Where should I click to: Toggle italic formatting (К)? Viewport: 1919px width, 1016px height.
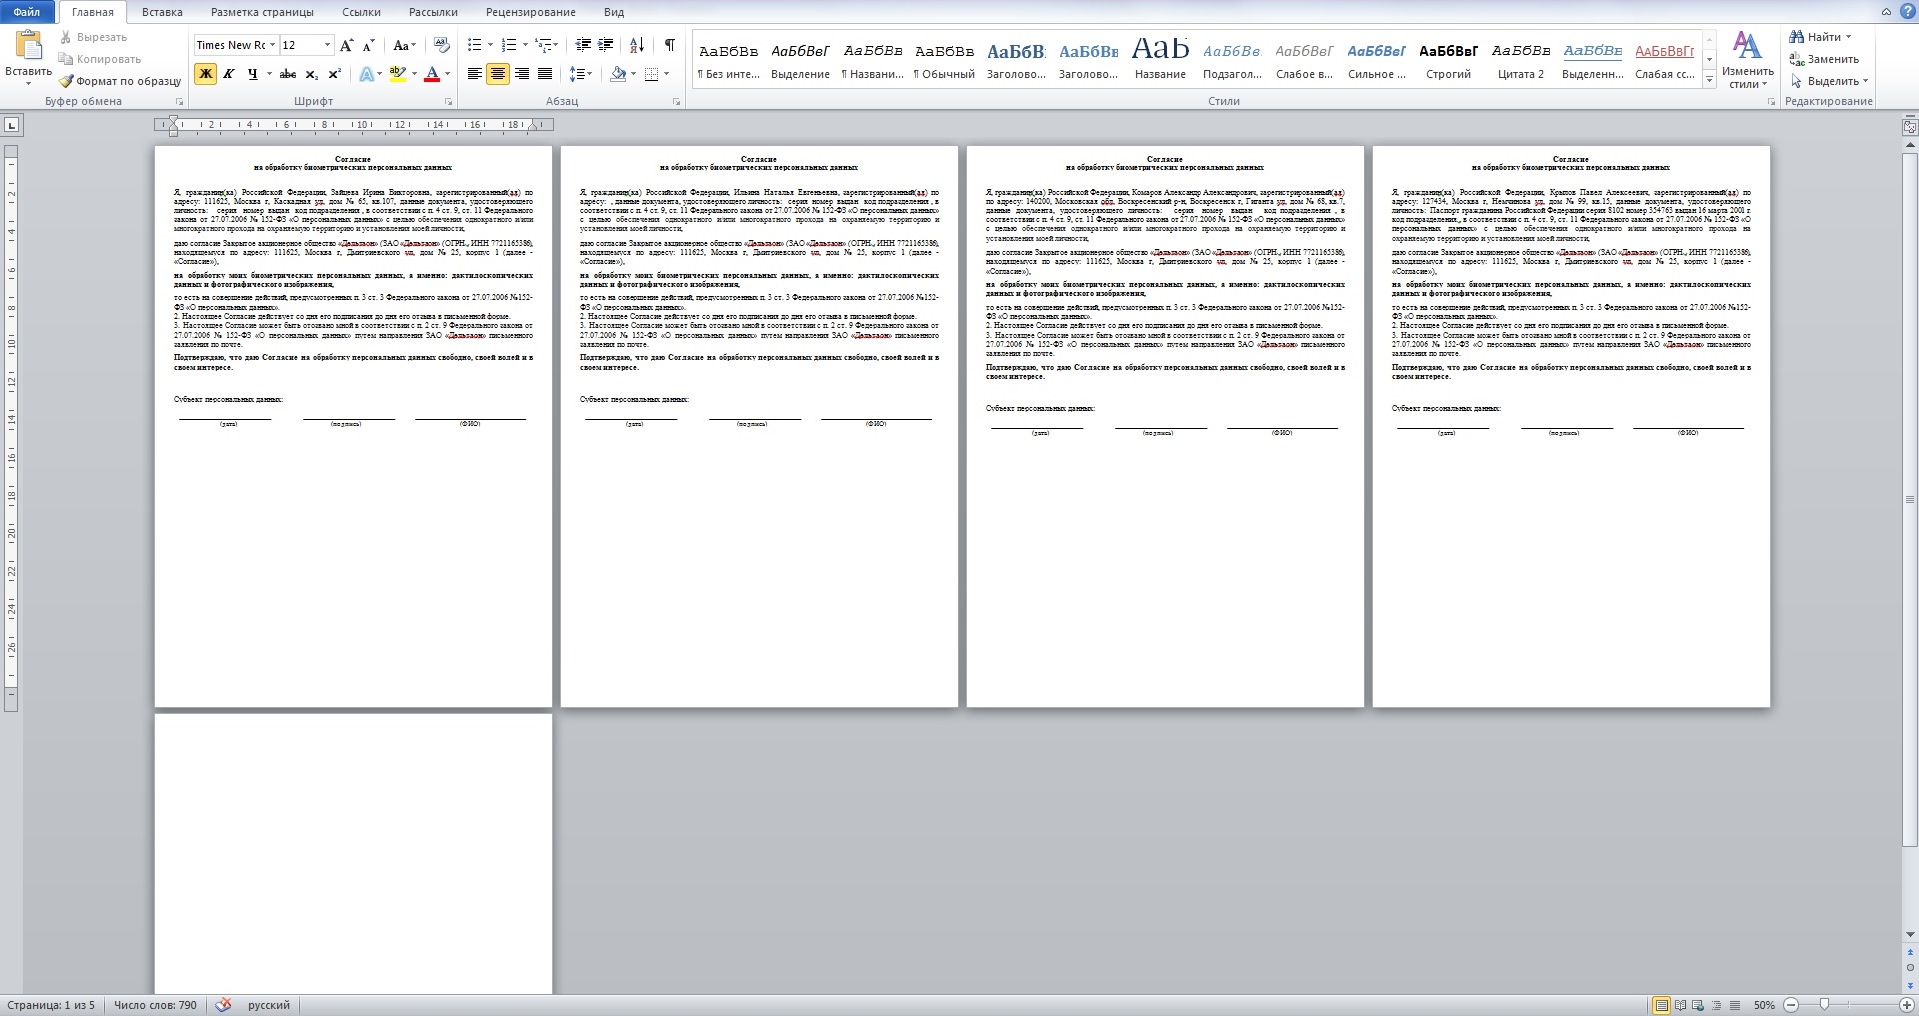228,74
